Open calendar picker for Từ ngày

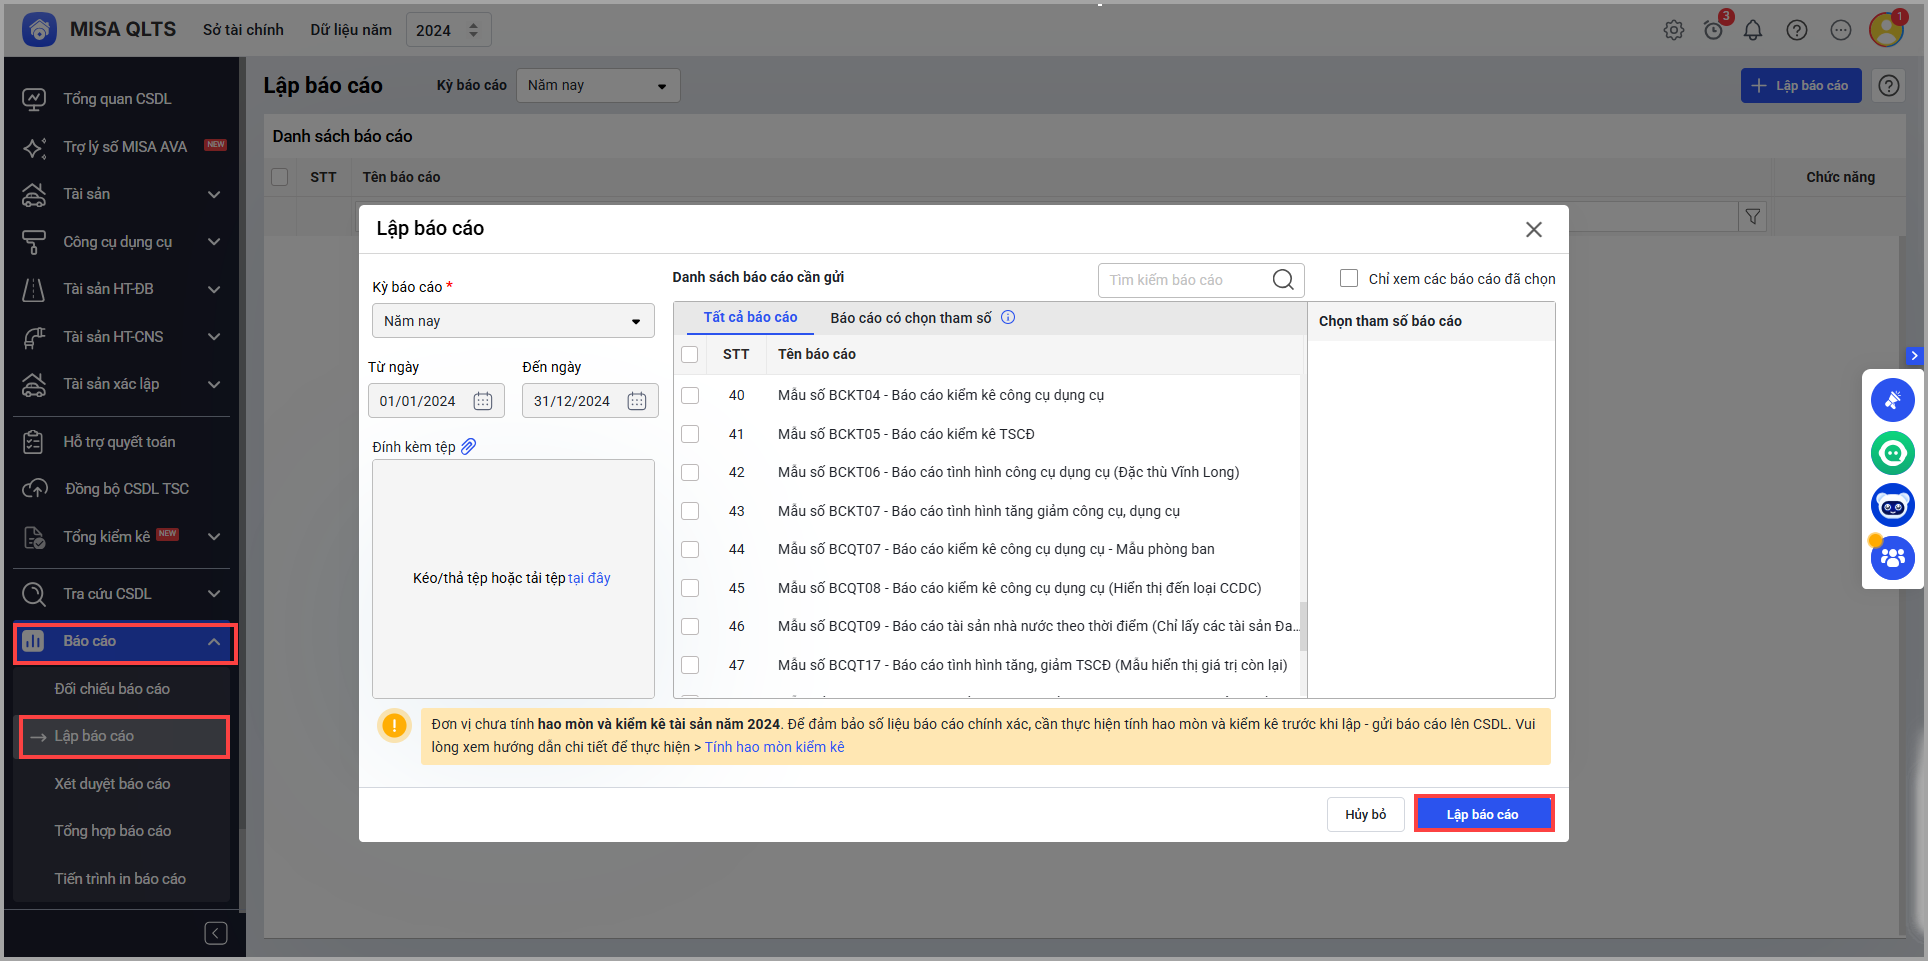pos(483,401)
